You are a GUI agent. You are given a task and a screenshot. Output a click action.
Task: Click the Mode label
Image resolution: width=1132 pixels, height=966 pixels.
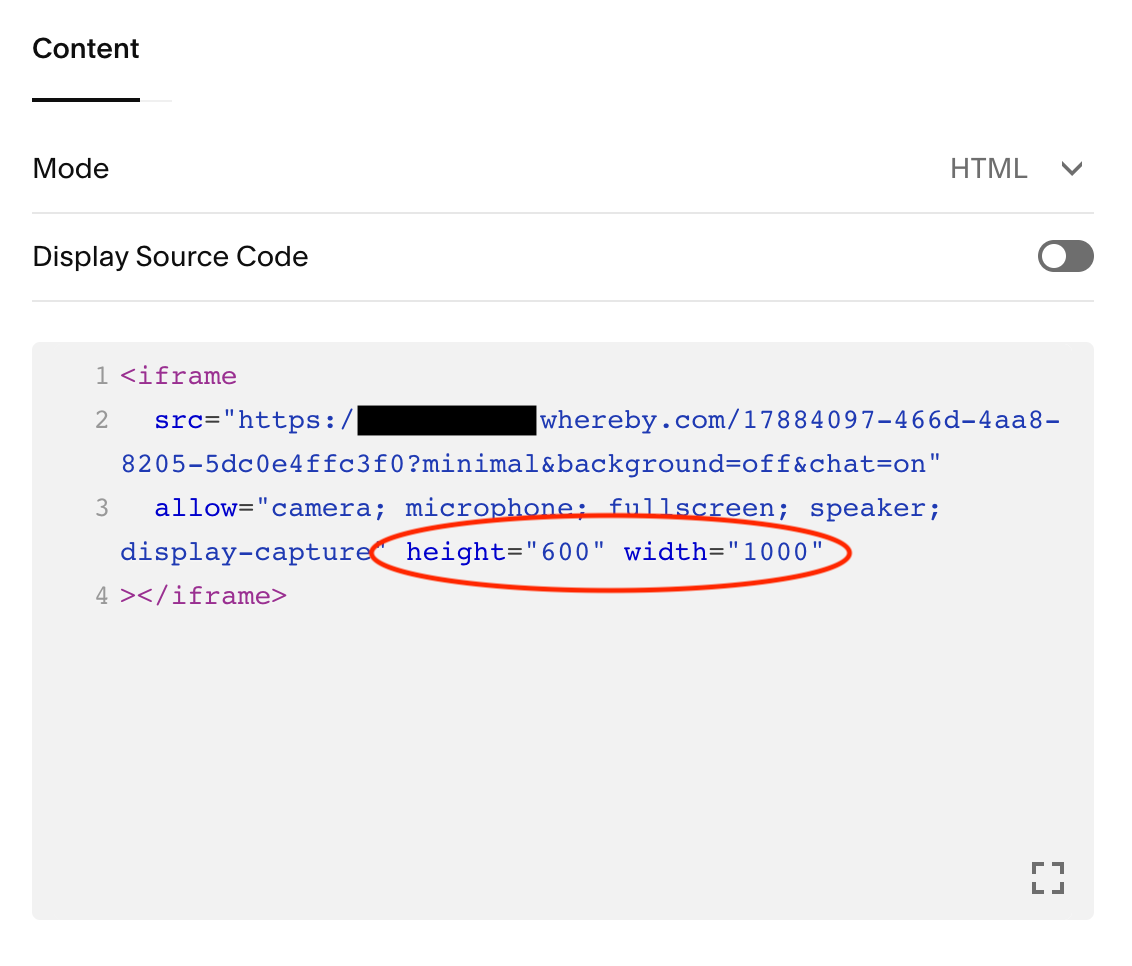coord(71,169)
